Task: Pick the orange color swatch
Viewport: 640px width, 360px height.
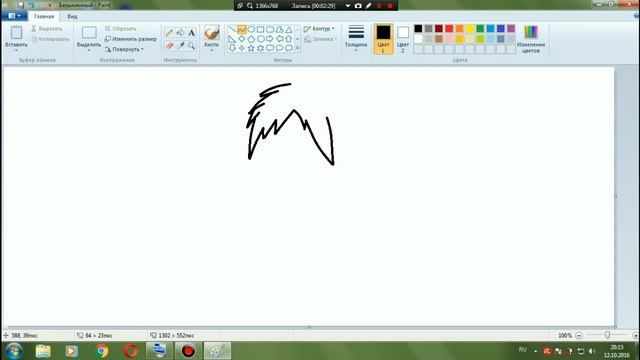Action: 460,29
